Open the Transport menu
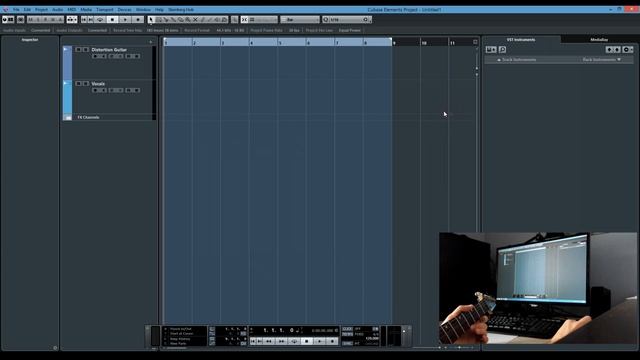This screenshot has width=640, height=360. (x=104, y=9)
